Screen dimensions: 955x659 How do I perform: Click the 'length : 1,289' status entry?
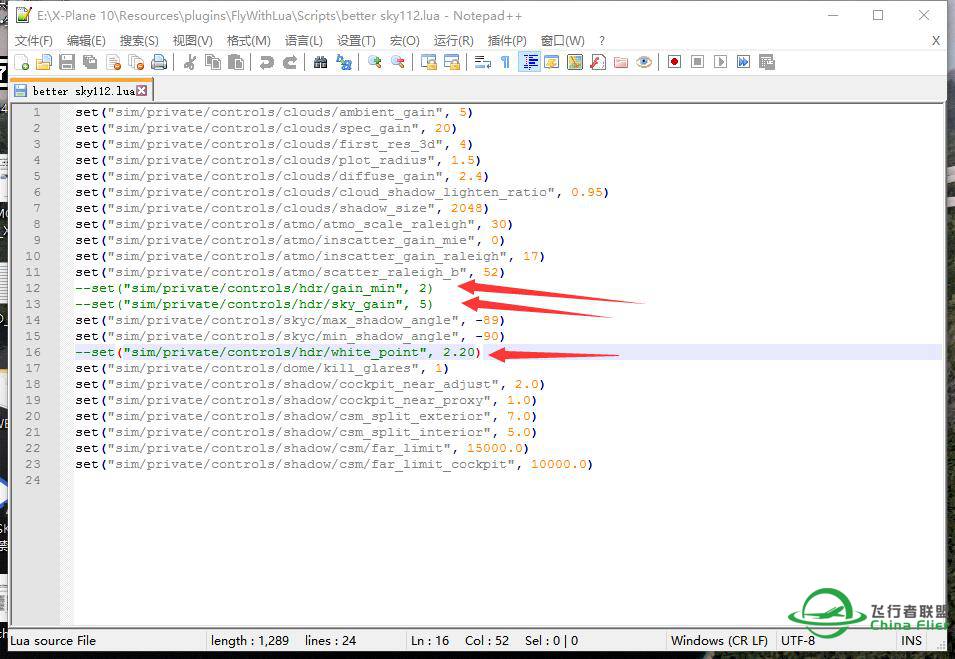(x=250, y=641)
